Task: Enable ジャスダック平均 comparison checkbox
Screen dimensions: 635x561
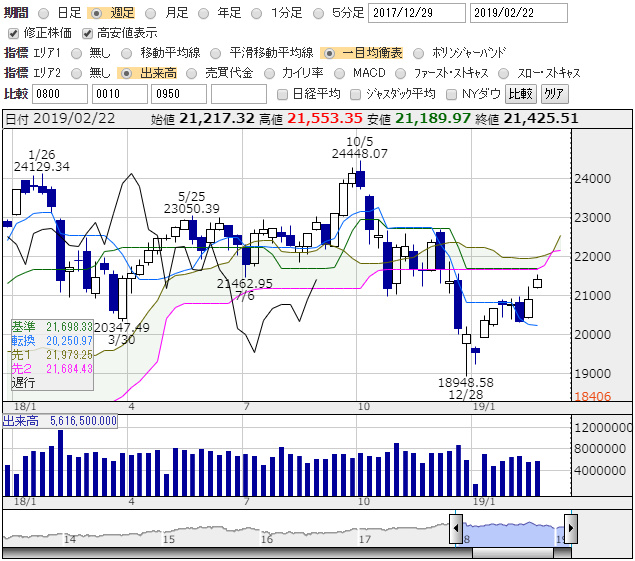Action: [356, 94]
